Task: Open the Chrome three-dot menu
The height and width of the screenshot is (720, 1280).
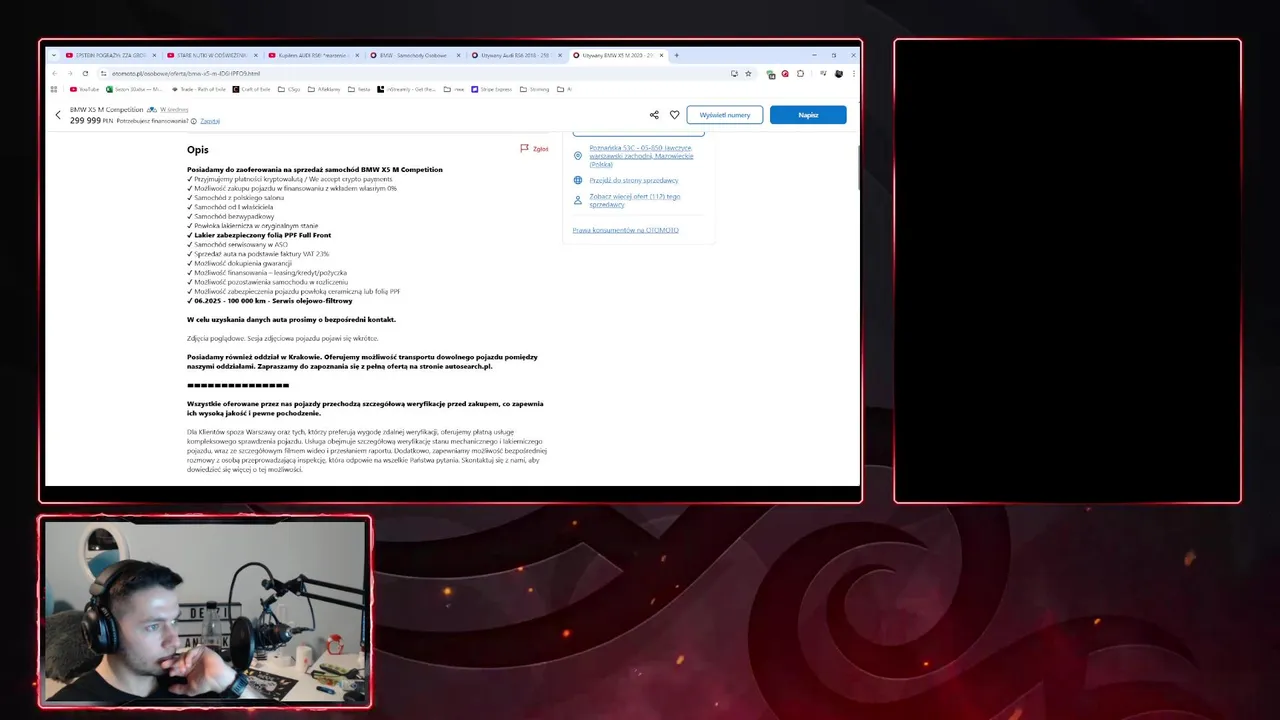Action: 853,73
